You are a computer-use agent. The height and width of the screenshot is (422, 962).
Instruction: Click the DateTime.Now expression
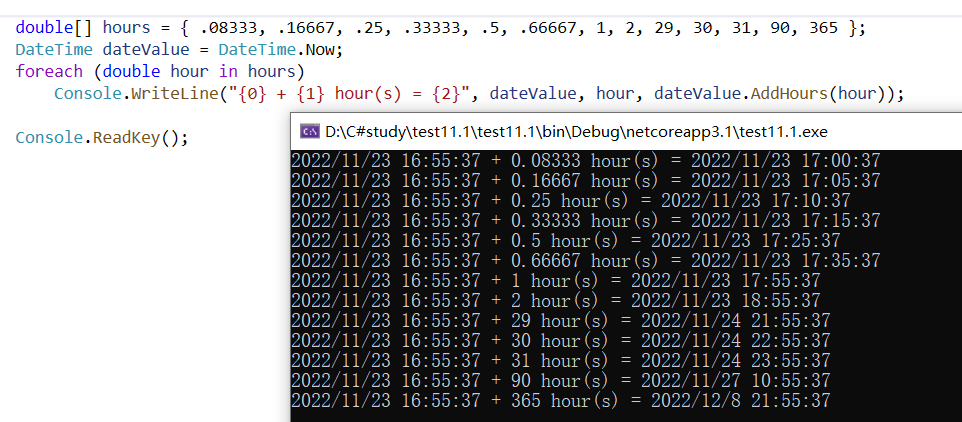[277, 50]
